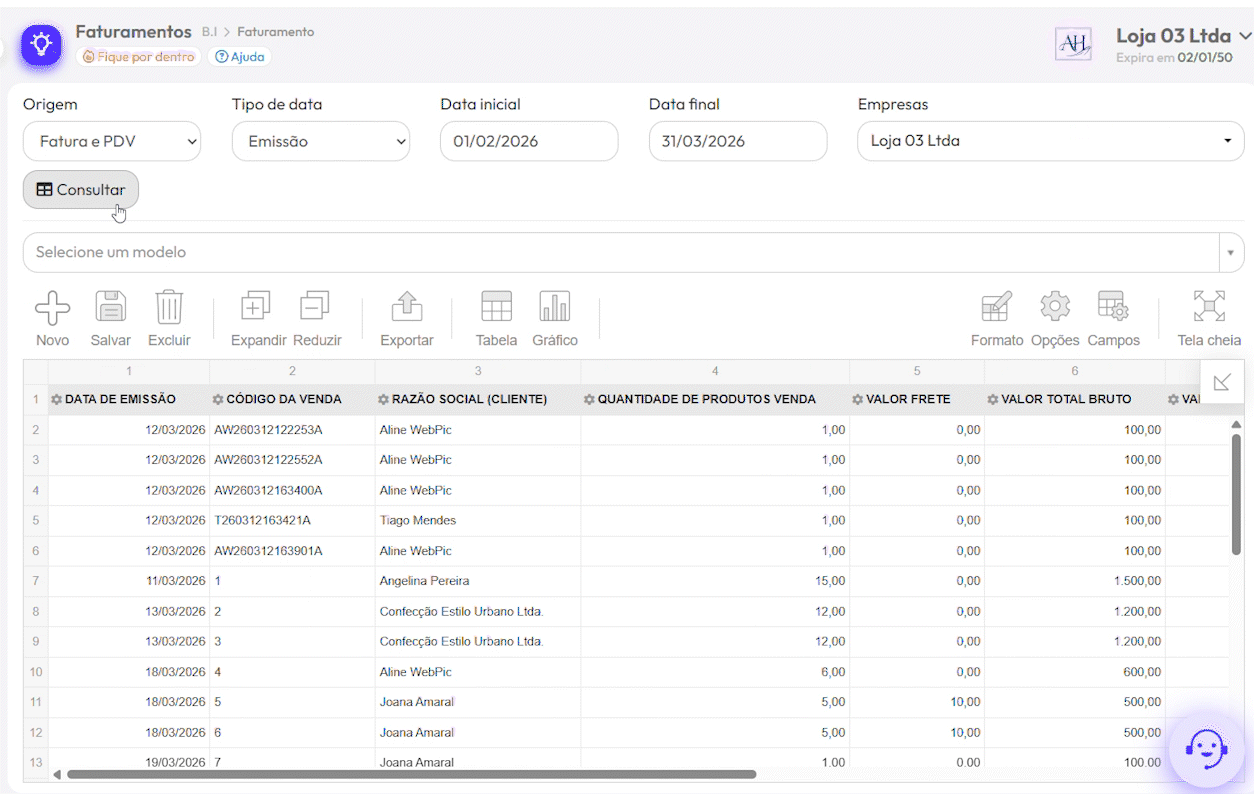Click the Exportar upload icon
This screenshot has height=794, width=1254.
tap(406, 308)
